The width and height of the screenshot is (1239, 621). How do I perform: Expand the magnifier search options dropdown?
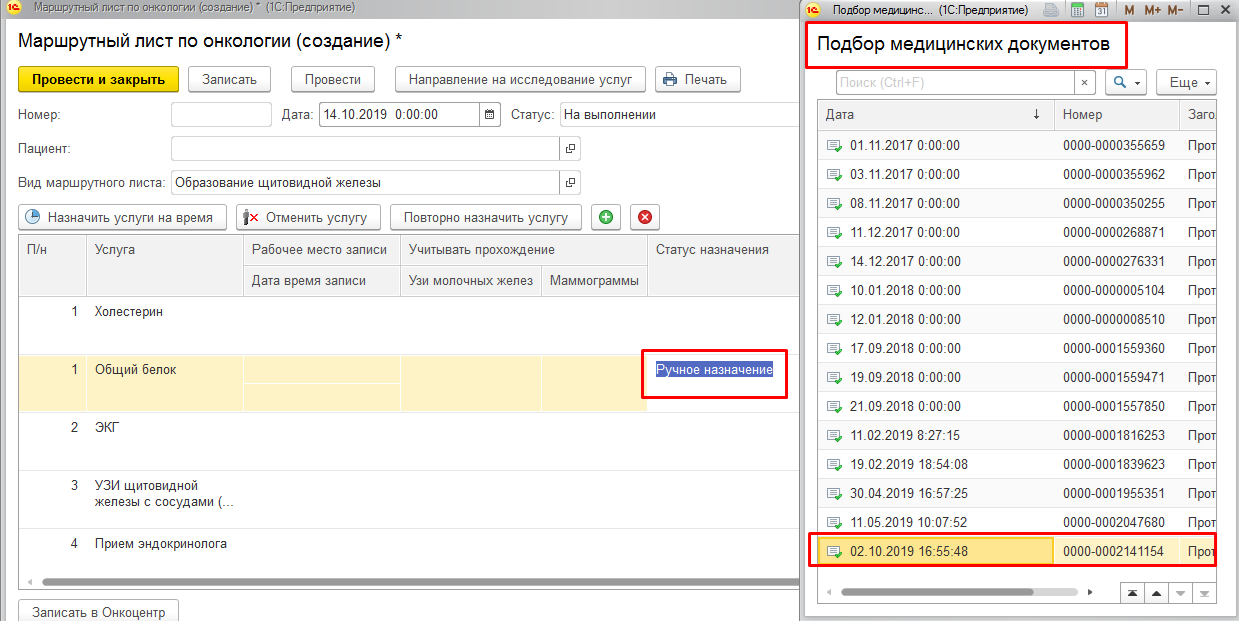click(x=1126, y=82)
